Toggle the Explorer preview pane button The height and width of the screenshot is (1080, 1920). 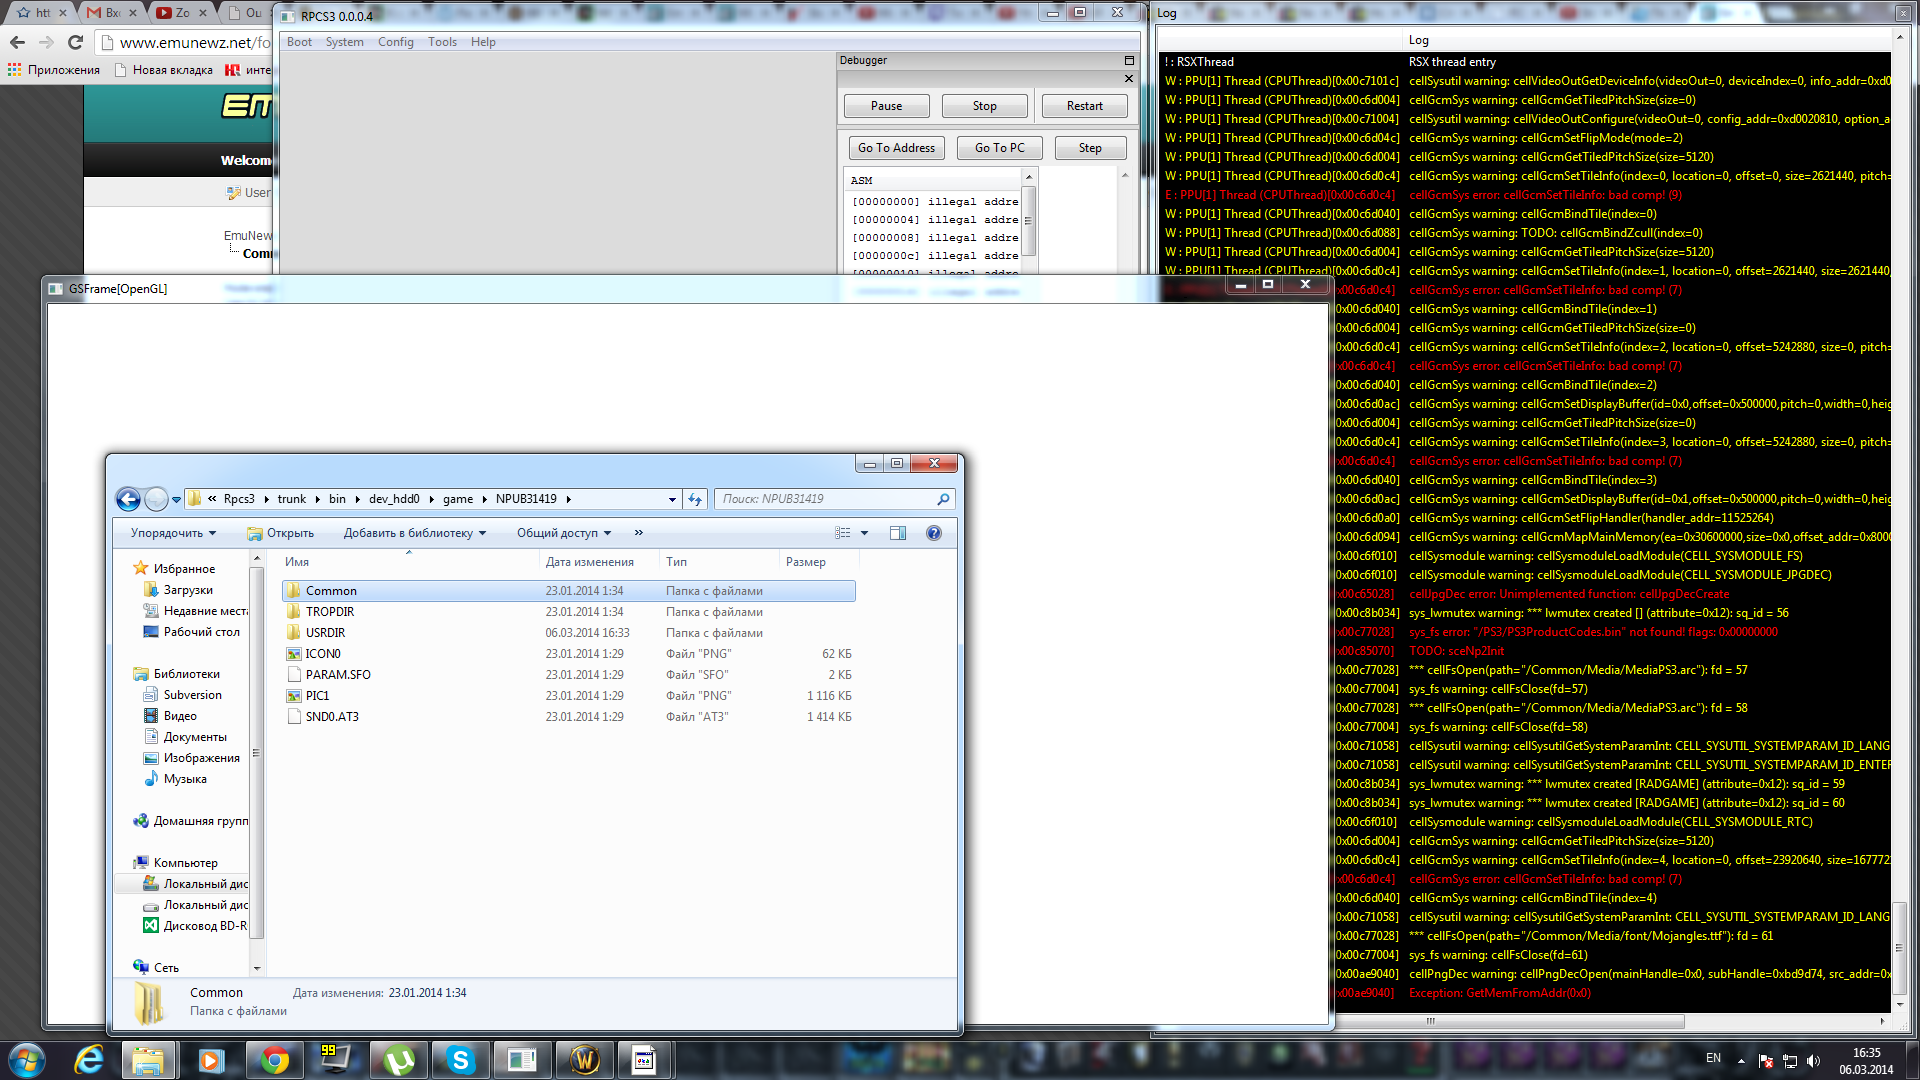tap(897, 533)
